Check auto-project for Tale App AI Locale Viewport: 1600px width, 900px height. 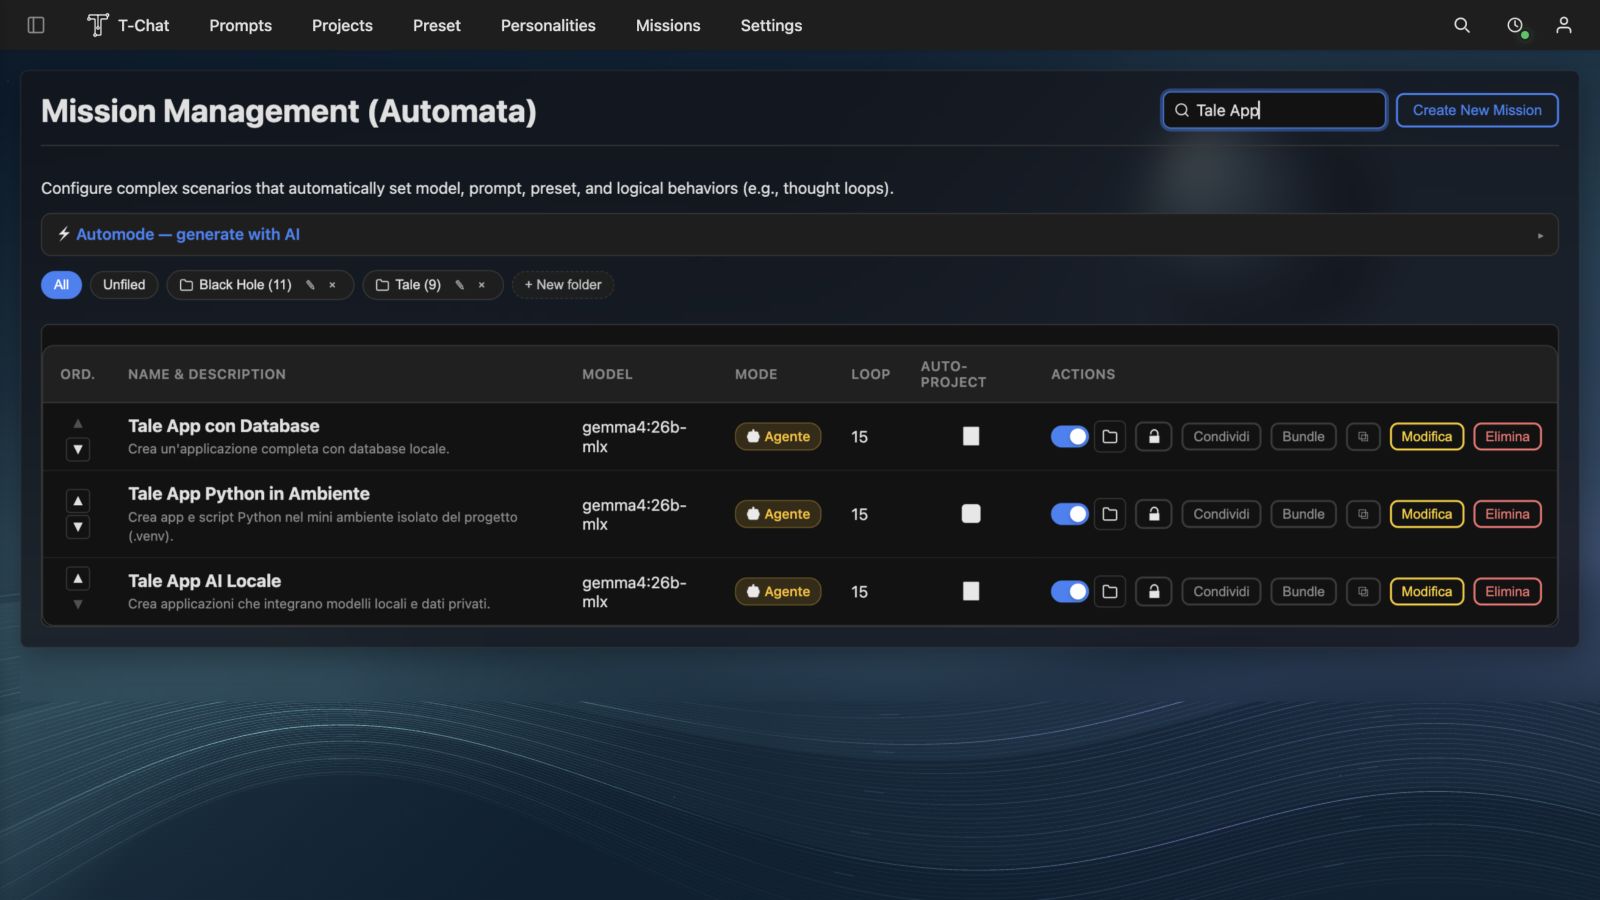(x=971, y=591)
